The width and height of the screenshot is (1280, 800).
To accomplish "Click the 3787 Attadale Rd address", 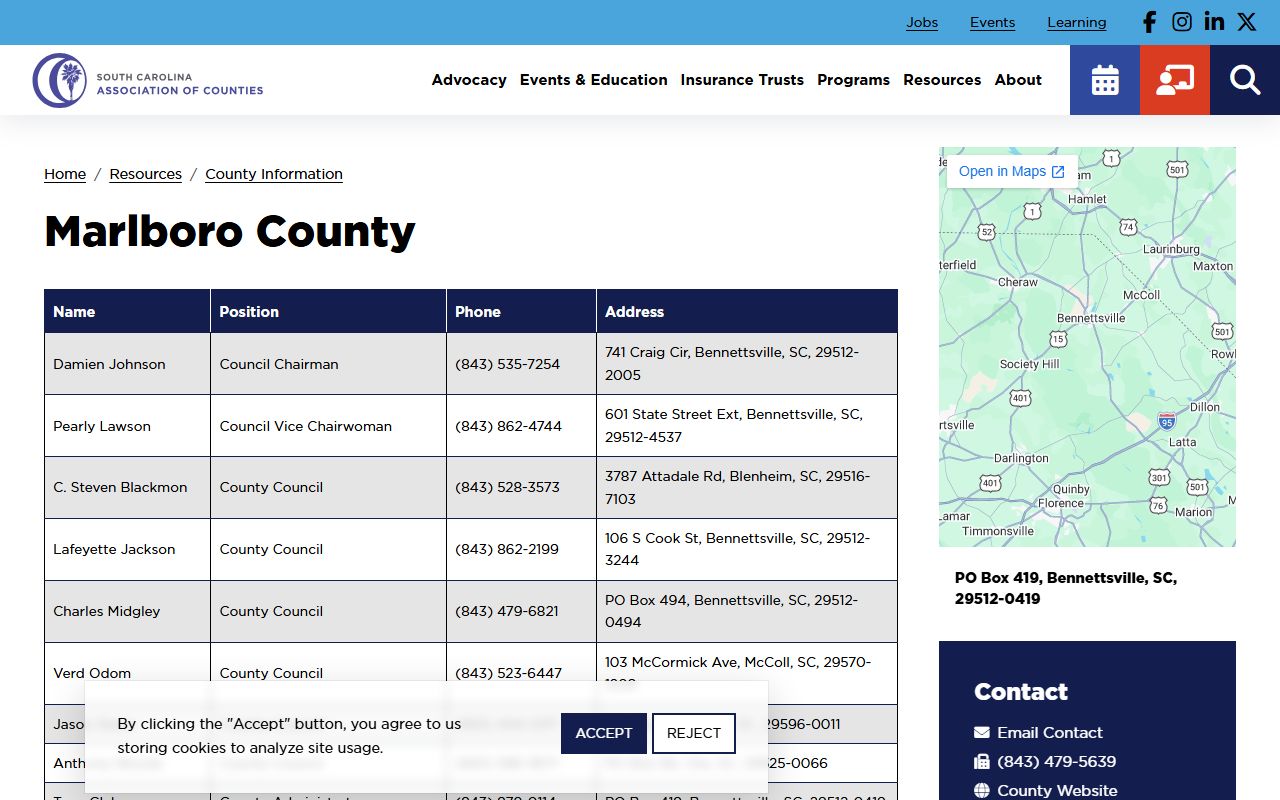I will click(x=747, y=487).
